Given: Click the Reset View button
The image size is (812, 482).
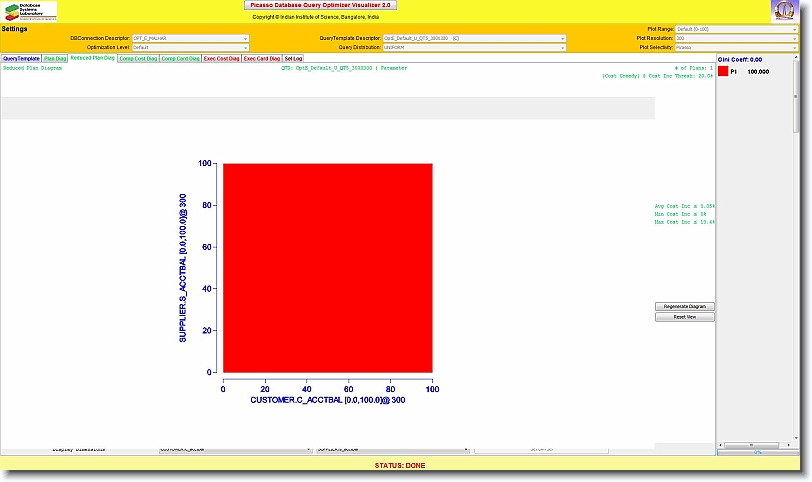Looking at the screenshot, I should click(x=685, y=317).
